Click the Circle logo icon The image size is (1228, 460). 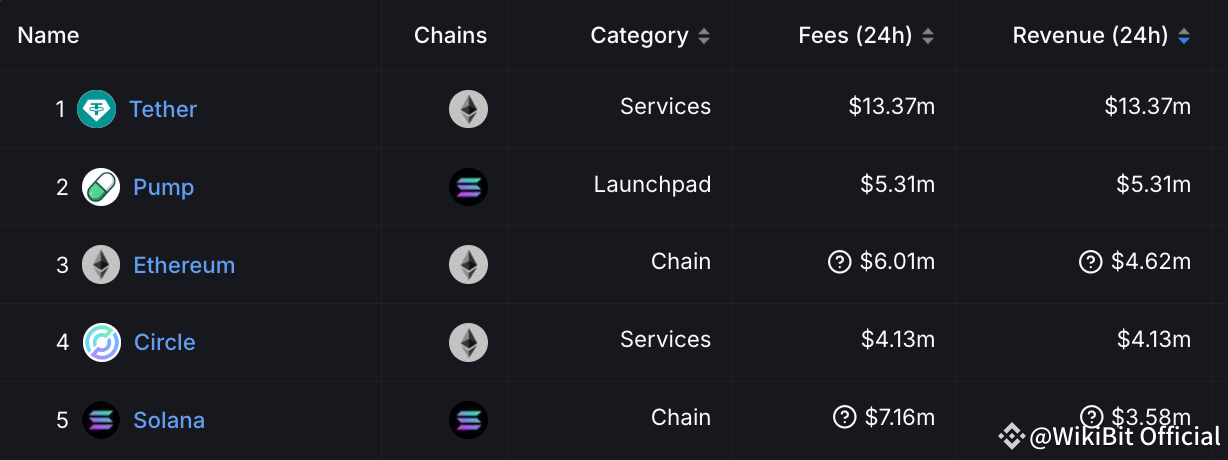pyautogui.click(x=101, y=342)
